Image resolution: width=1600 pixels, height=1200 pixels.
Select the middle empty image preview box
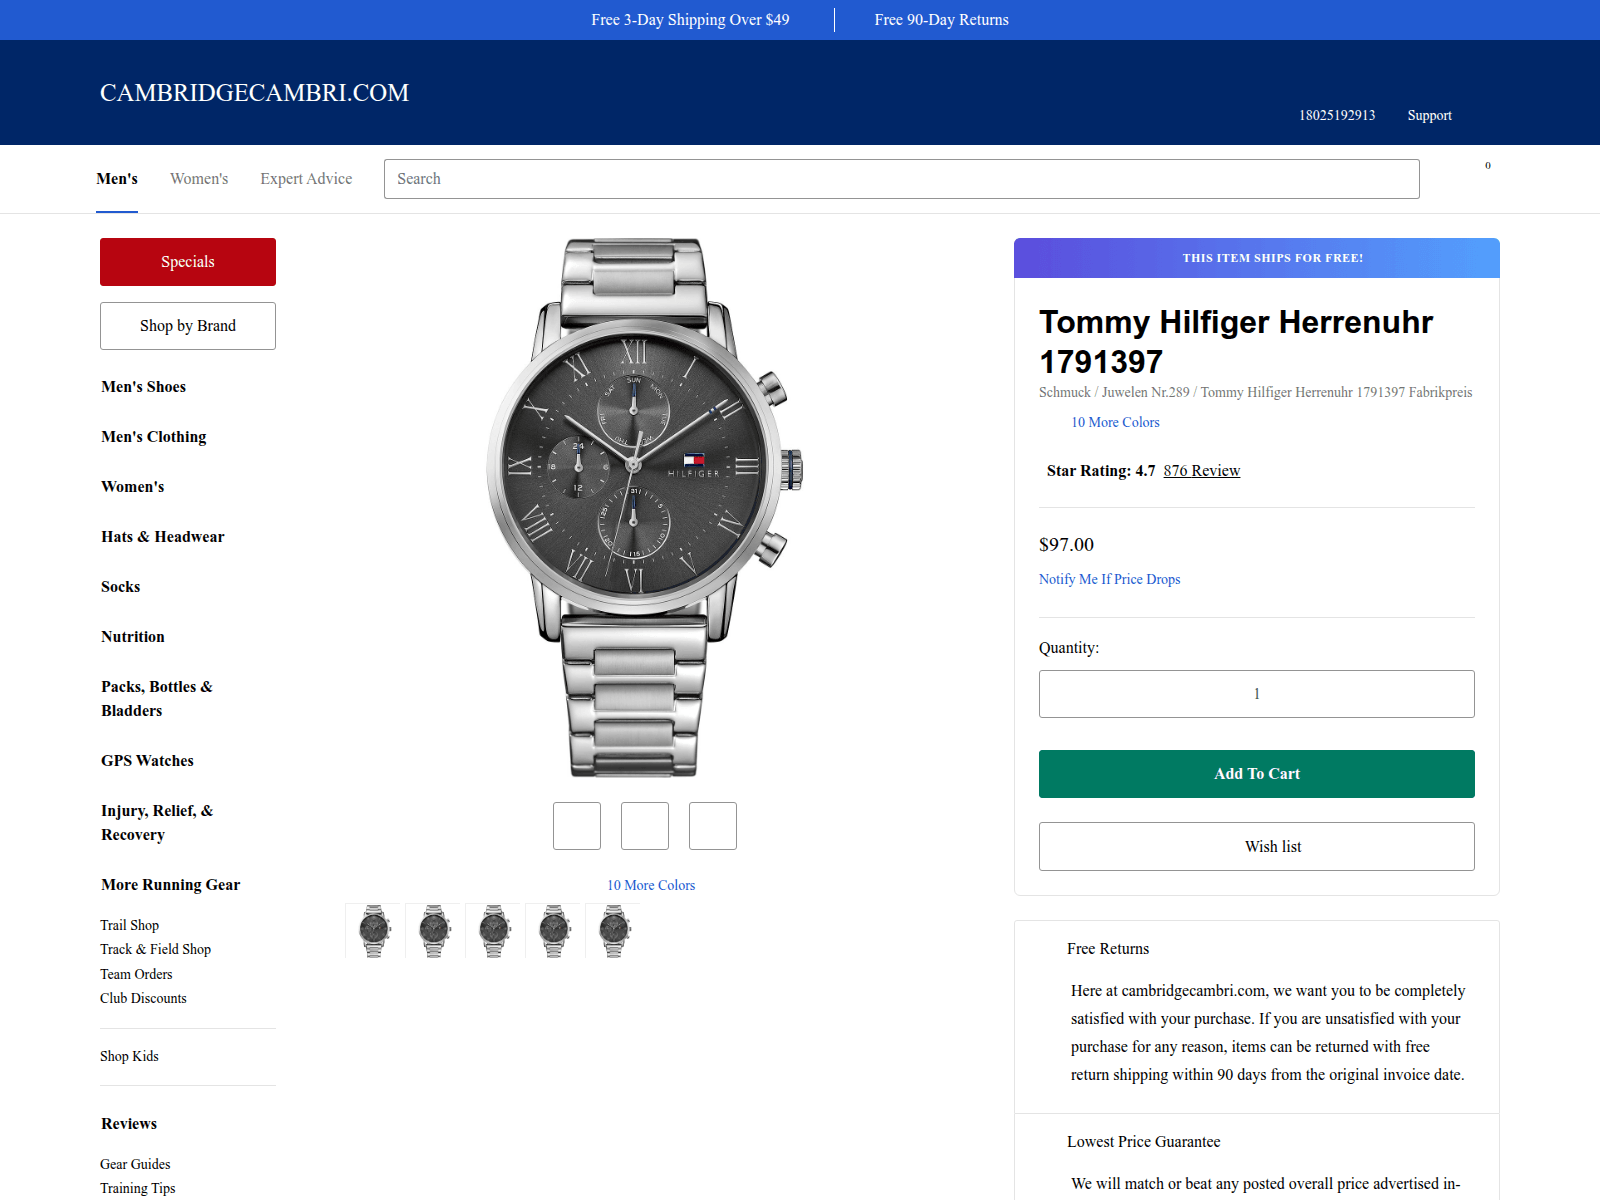(645, 826)
